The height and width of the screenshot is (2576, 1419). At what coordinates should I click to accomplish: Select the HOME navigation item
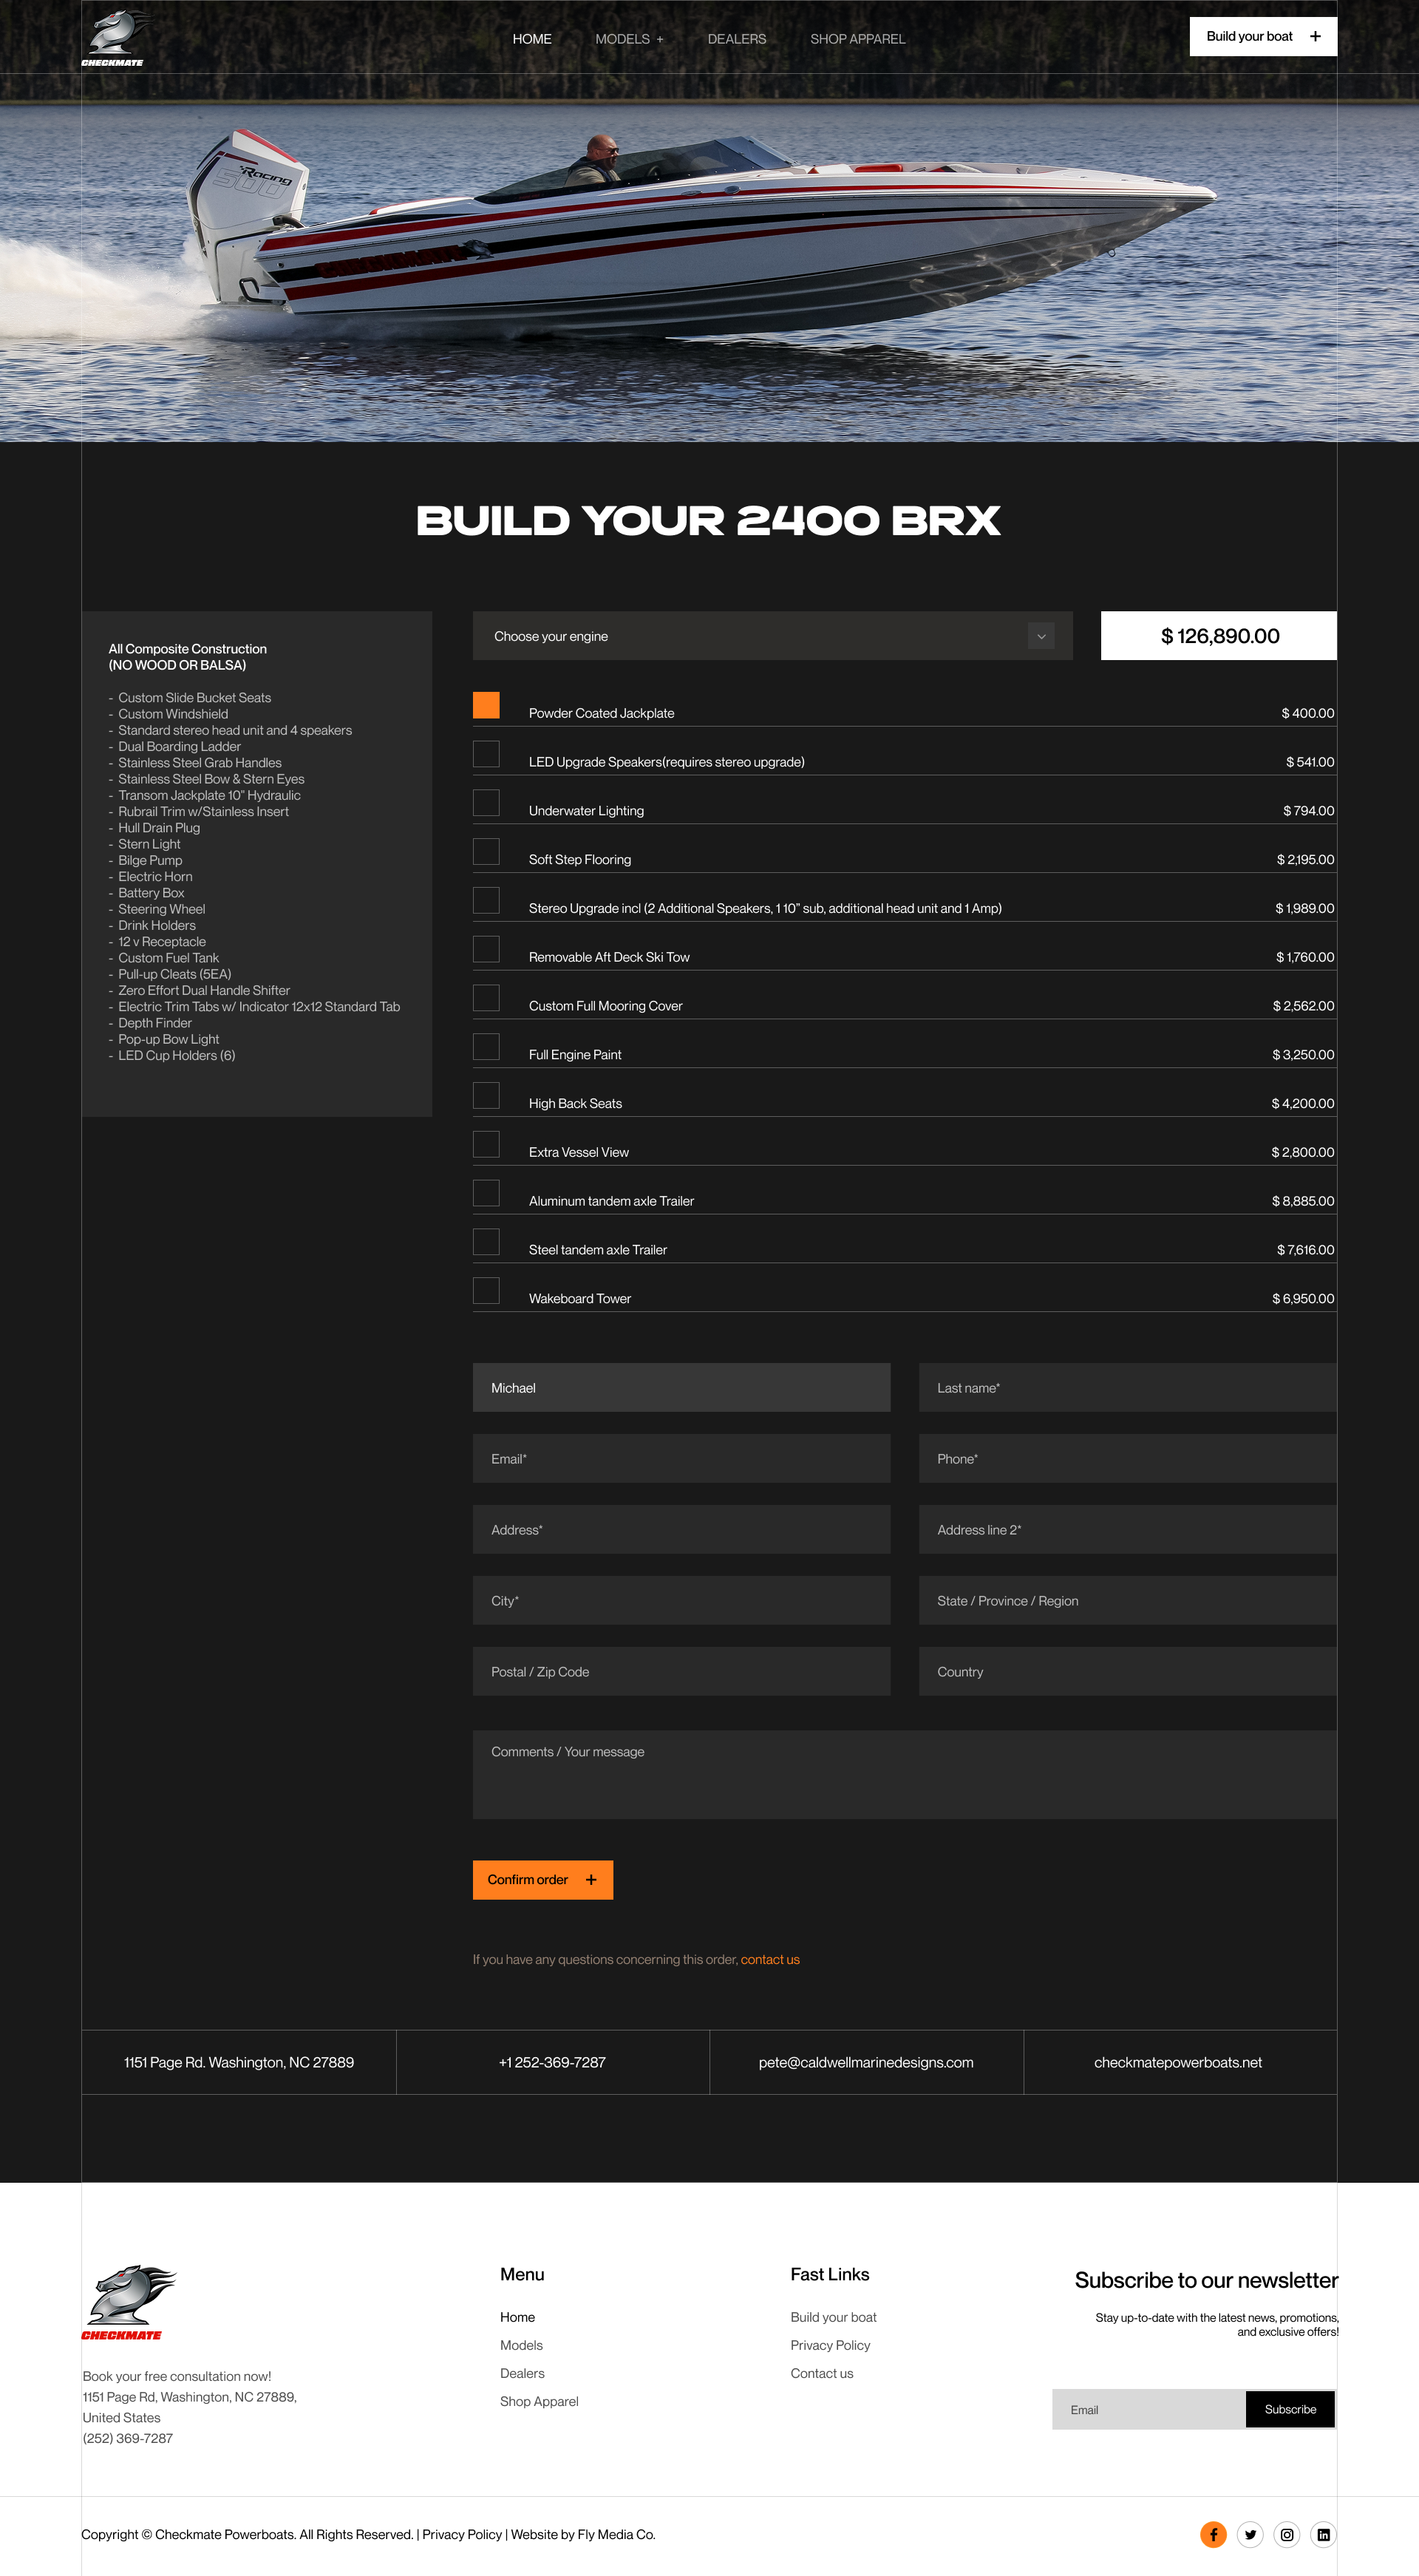coord(531,39)
